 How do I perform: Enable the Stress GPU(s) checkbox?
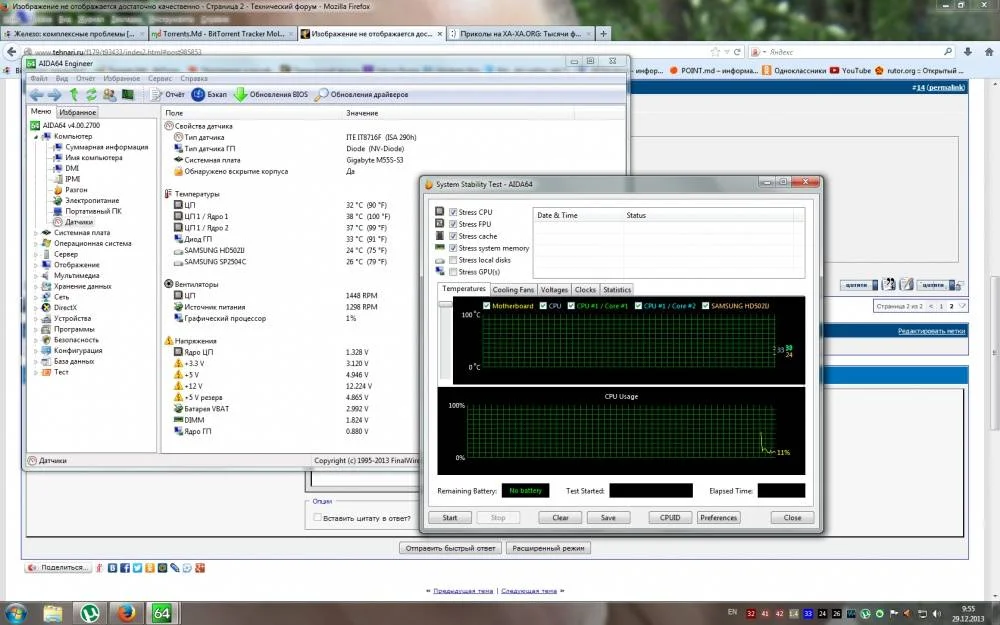coord(454,272)
